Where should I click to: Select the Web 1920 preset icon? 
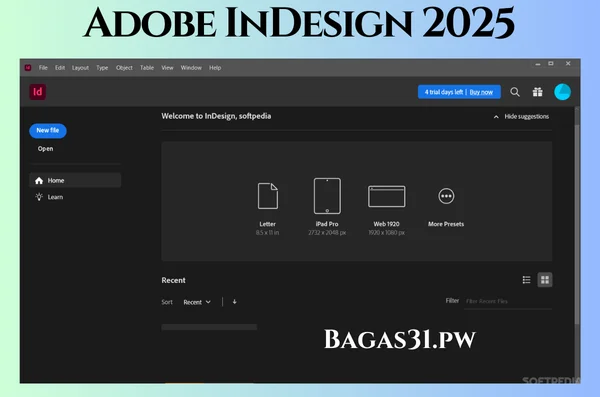tap(386, 196)
